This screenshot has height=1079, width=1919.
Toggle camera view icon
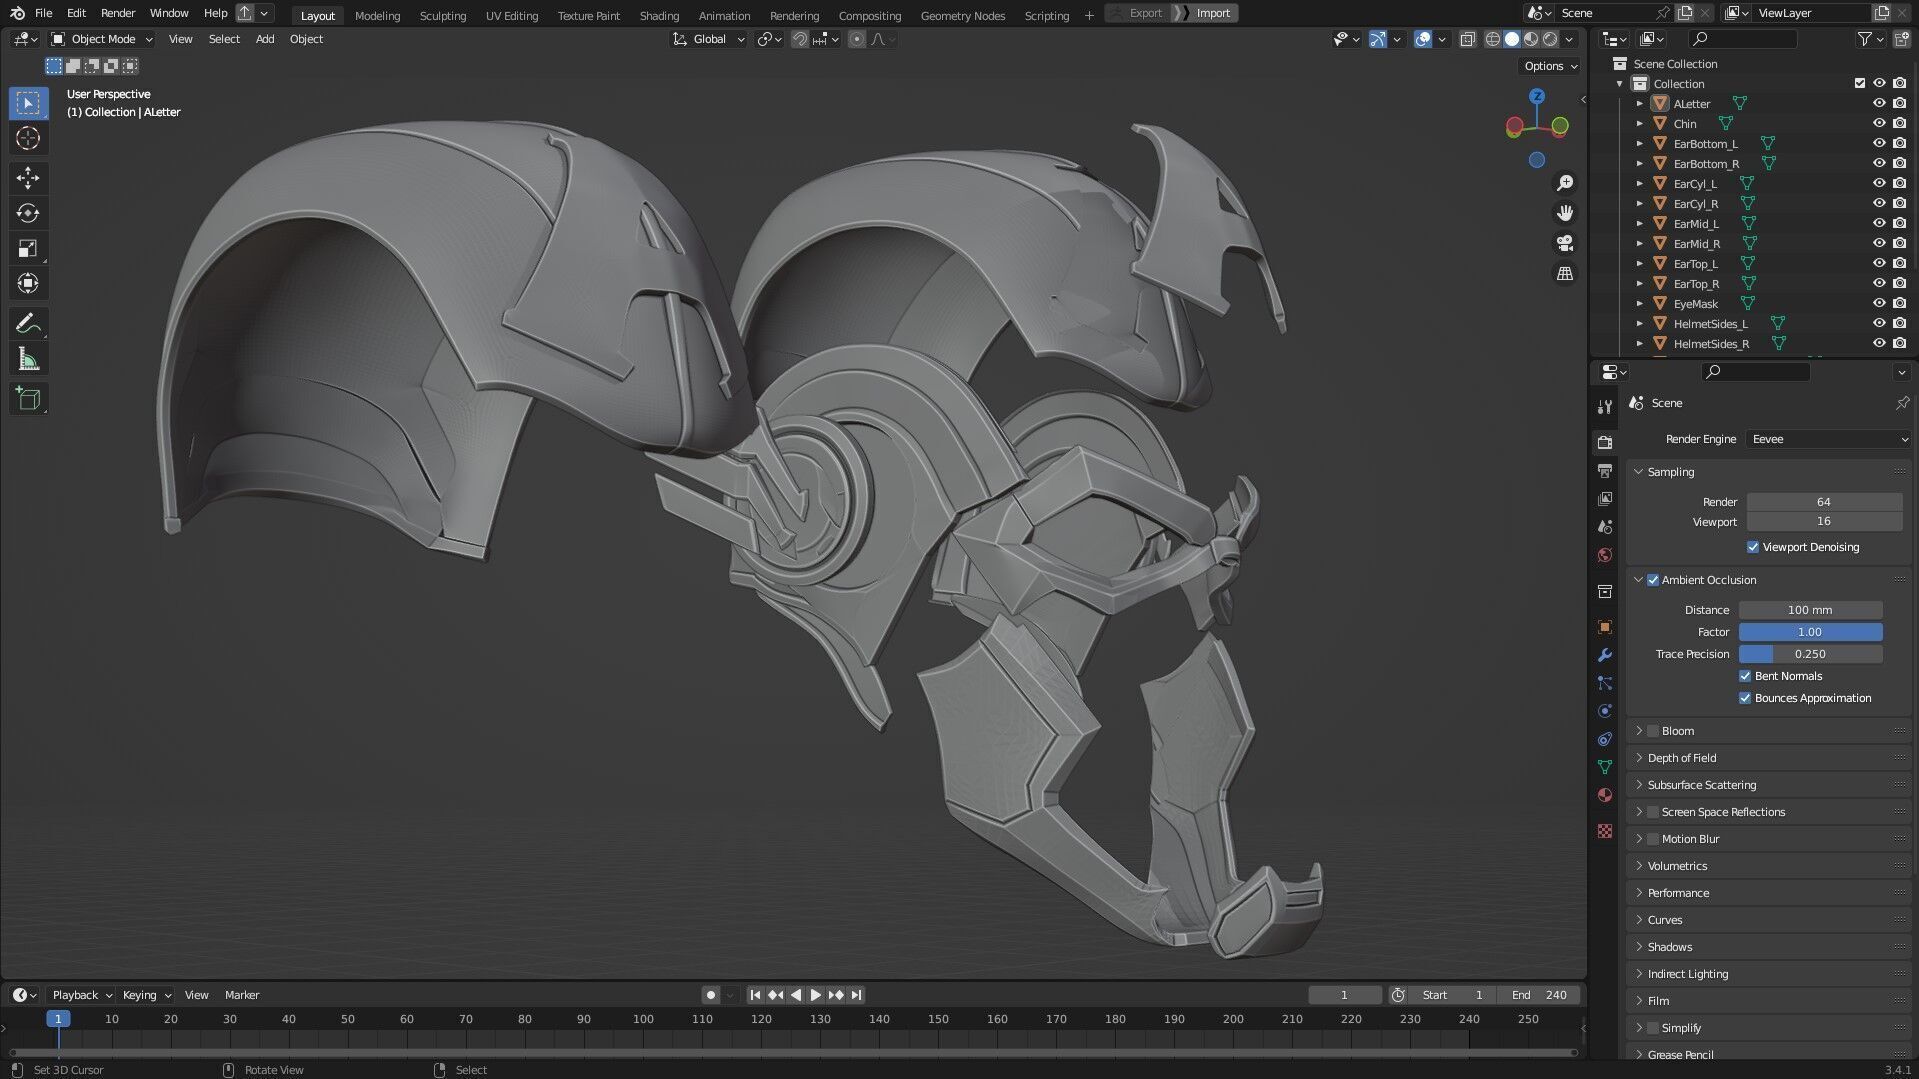point(1565,243)
